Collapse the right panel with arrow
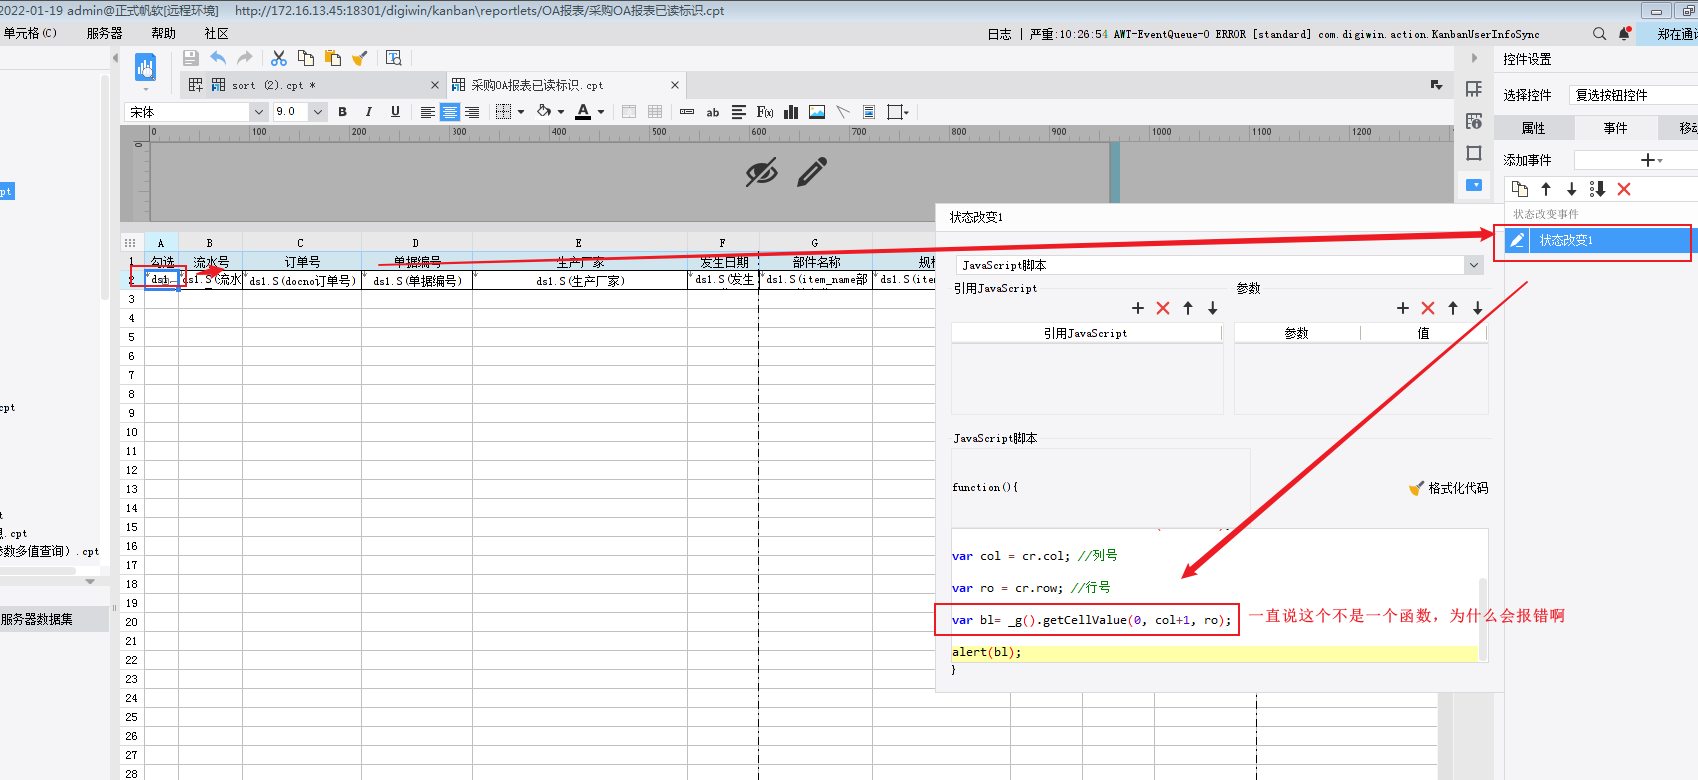 [1474, 58]
